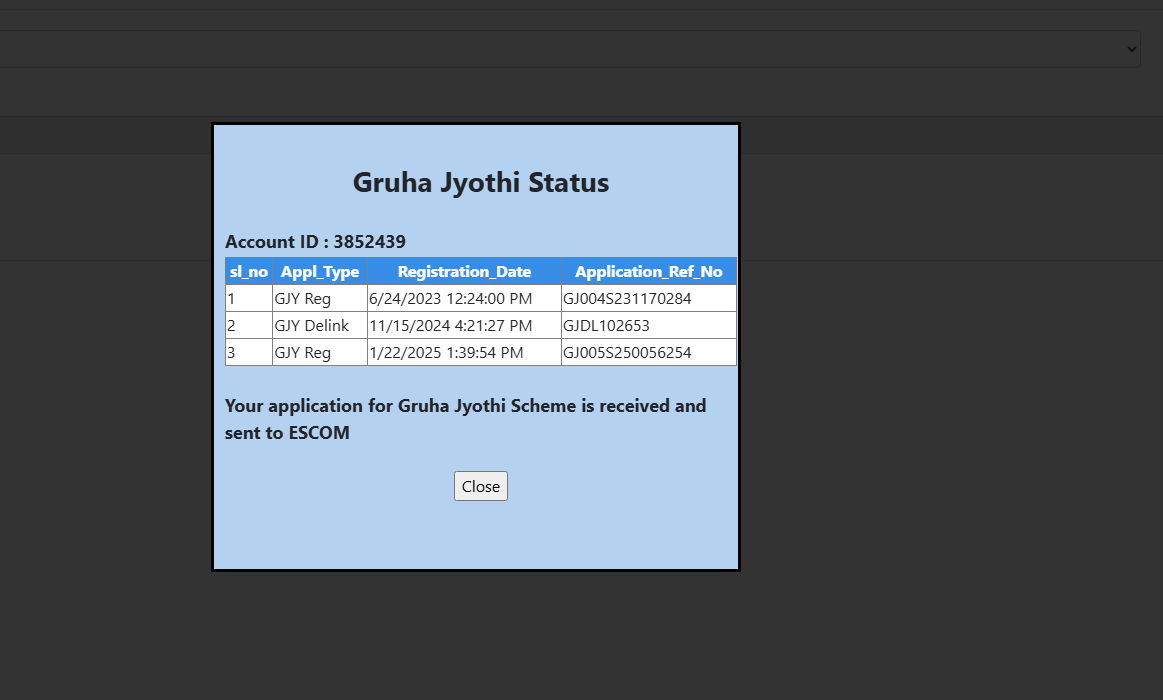Click the GJY Delink application type cell
Viewport: 1163px width, 700px height.
pos(320,326)
